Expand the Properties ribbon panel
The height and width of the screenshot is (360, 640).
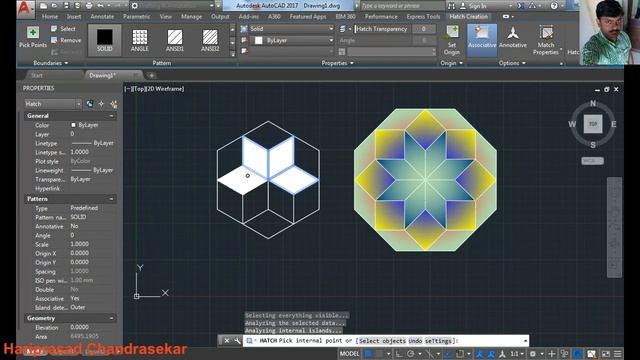tap(337, 63)
